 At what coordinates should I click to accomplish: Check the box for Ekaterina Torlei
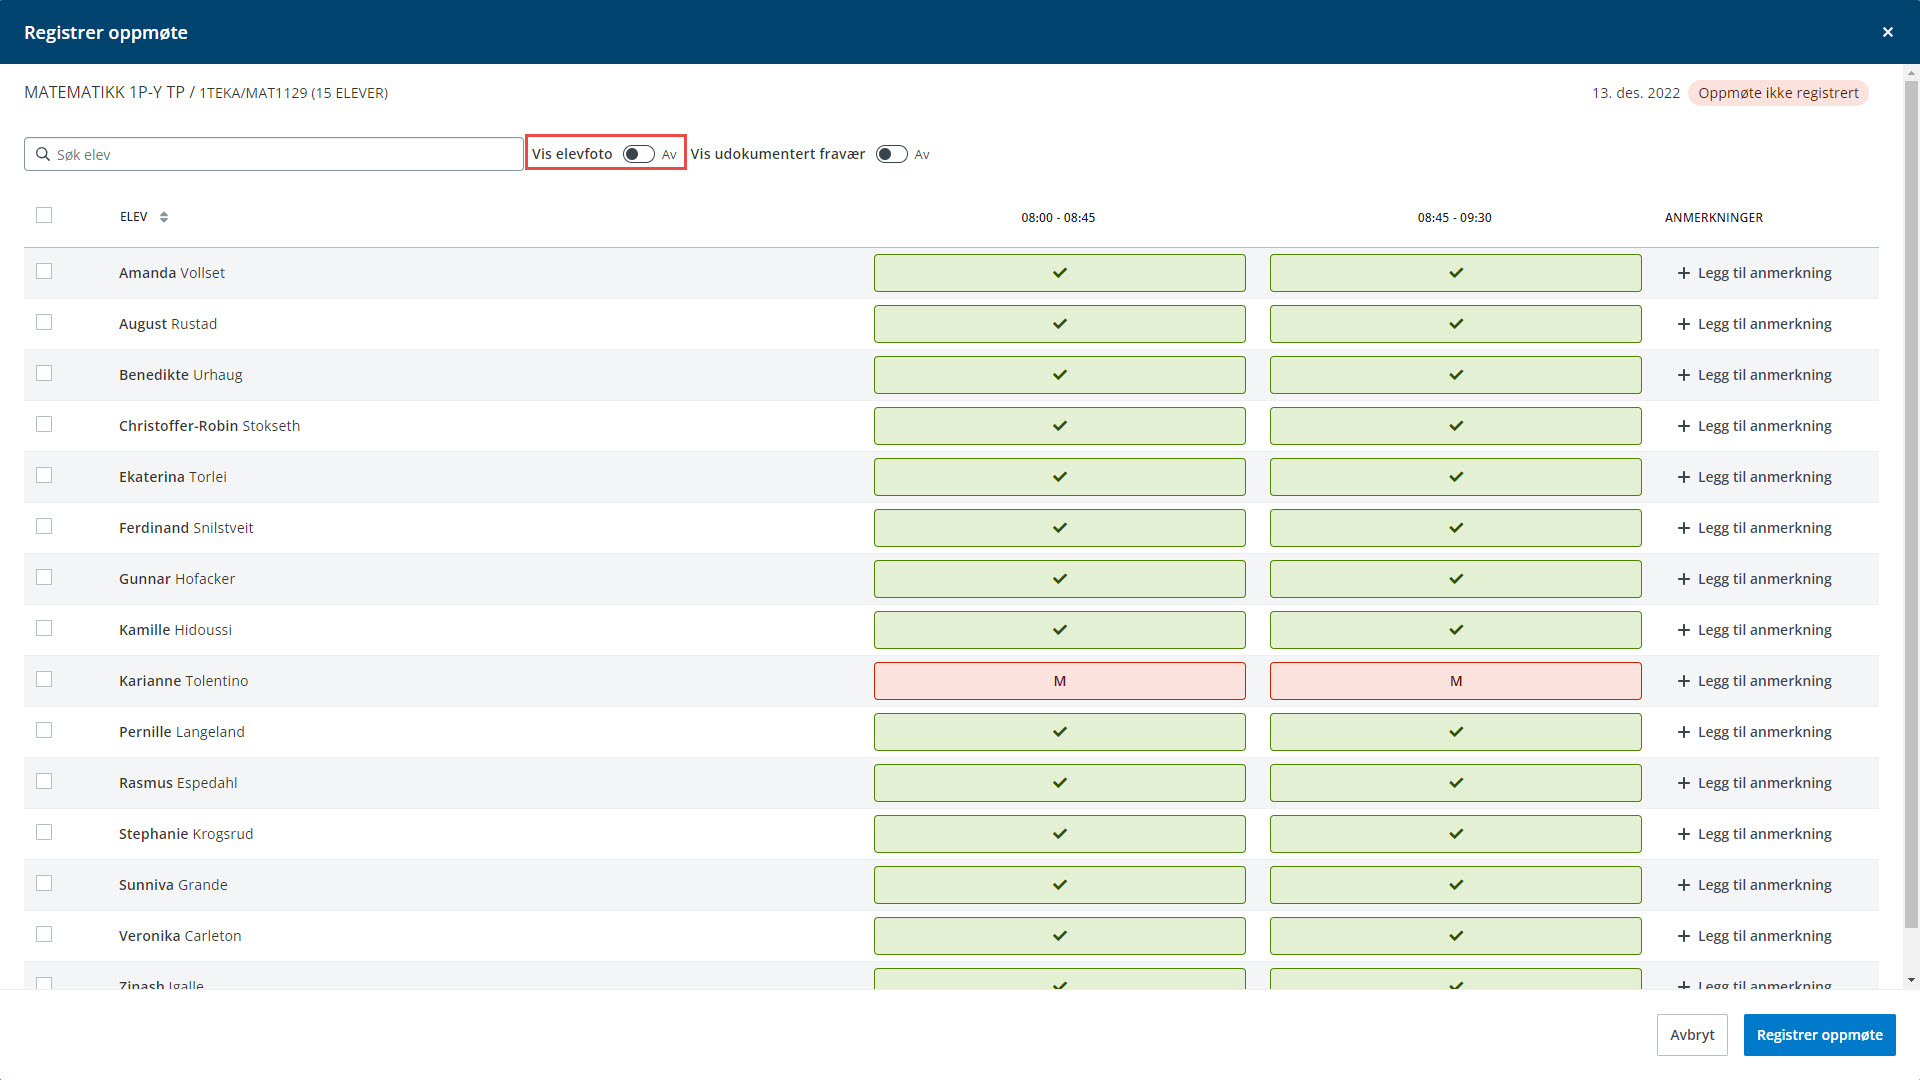44,475
